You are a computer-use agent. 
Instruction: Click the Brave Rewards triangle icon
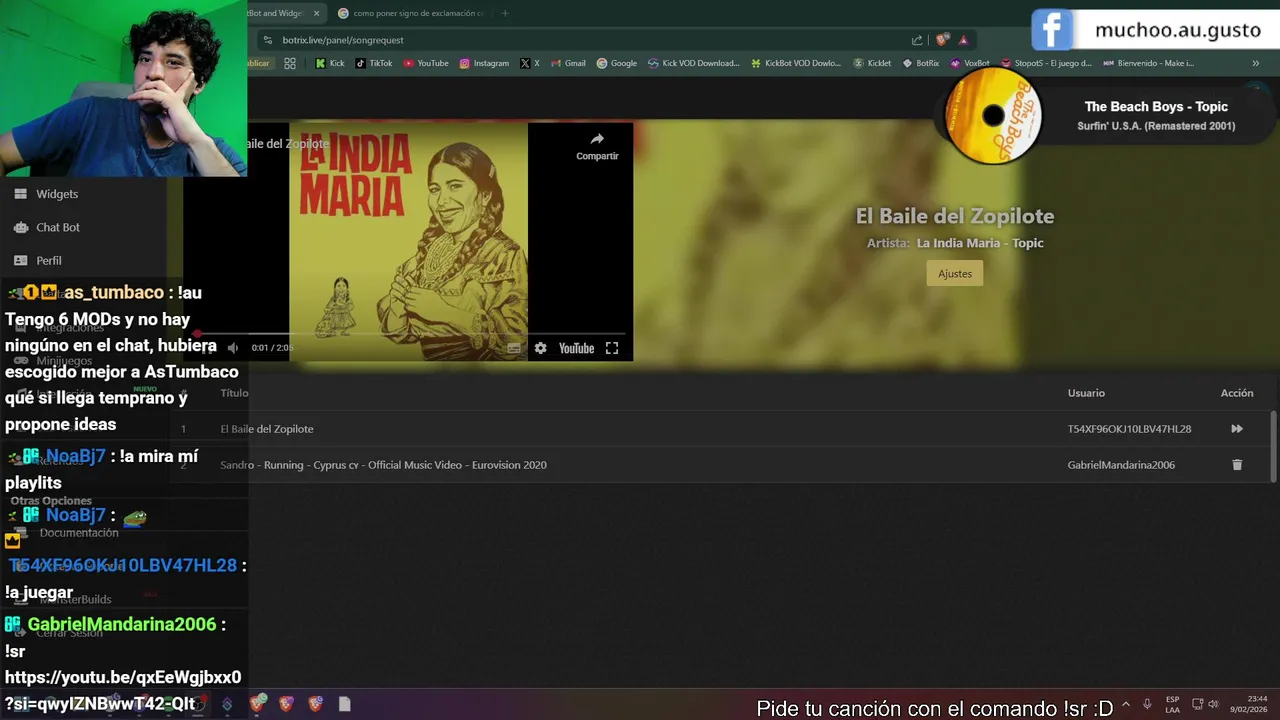pos(963,40)
